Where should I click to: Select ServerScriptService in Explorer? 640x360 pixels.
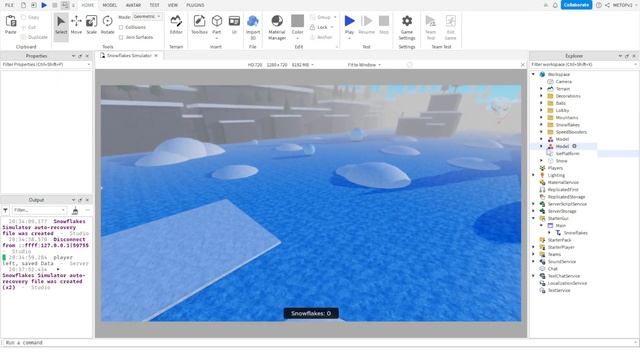[x=567, y=204]
